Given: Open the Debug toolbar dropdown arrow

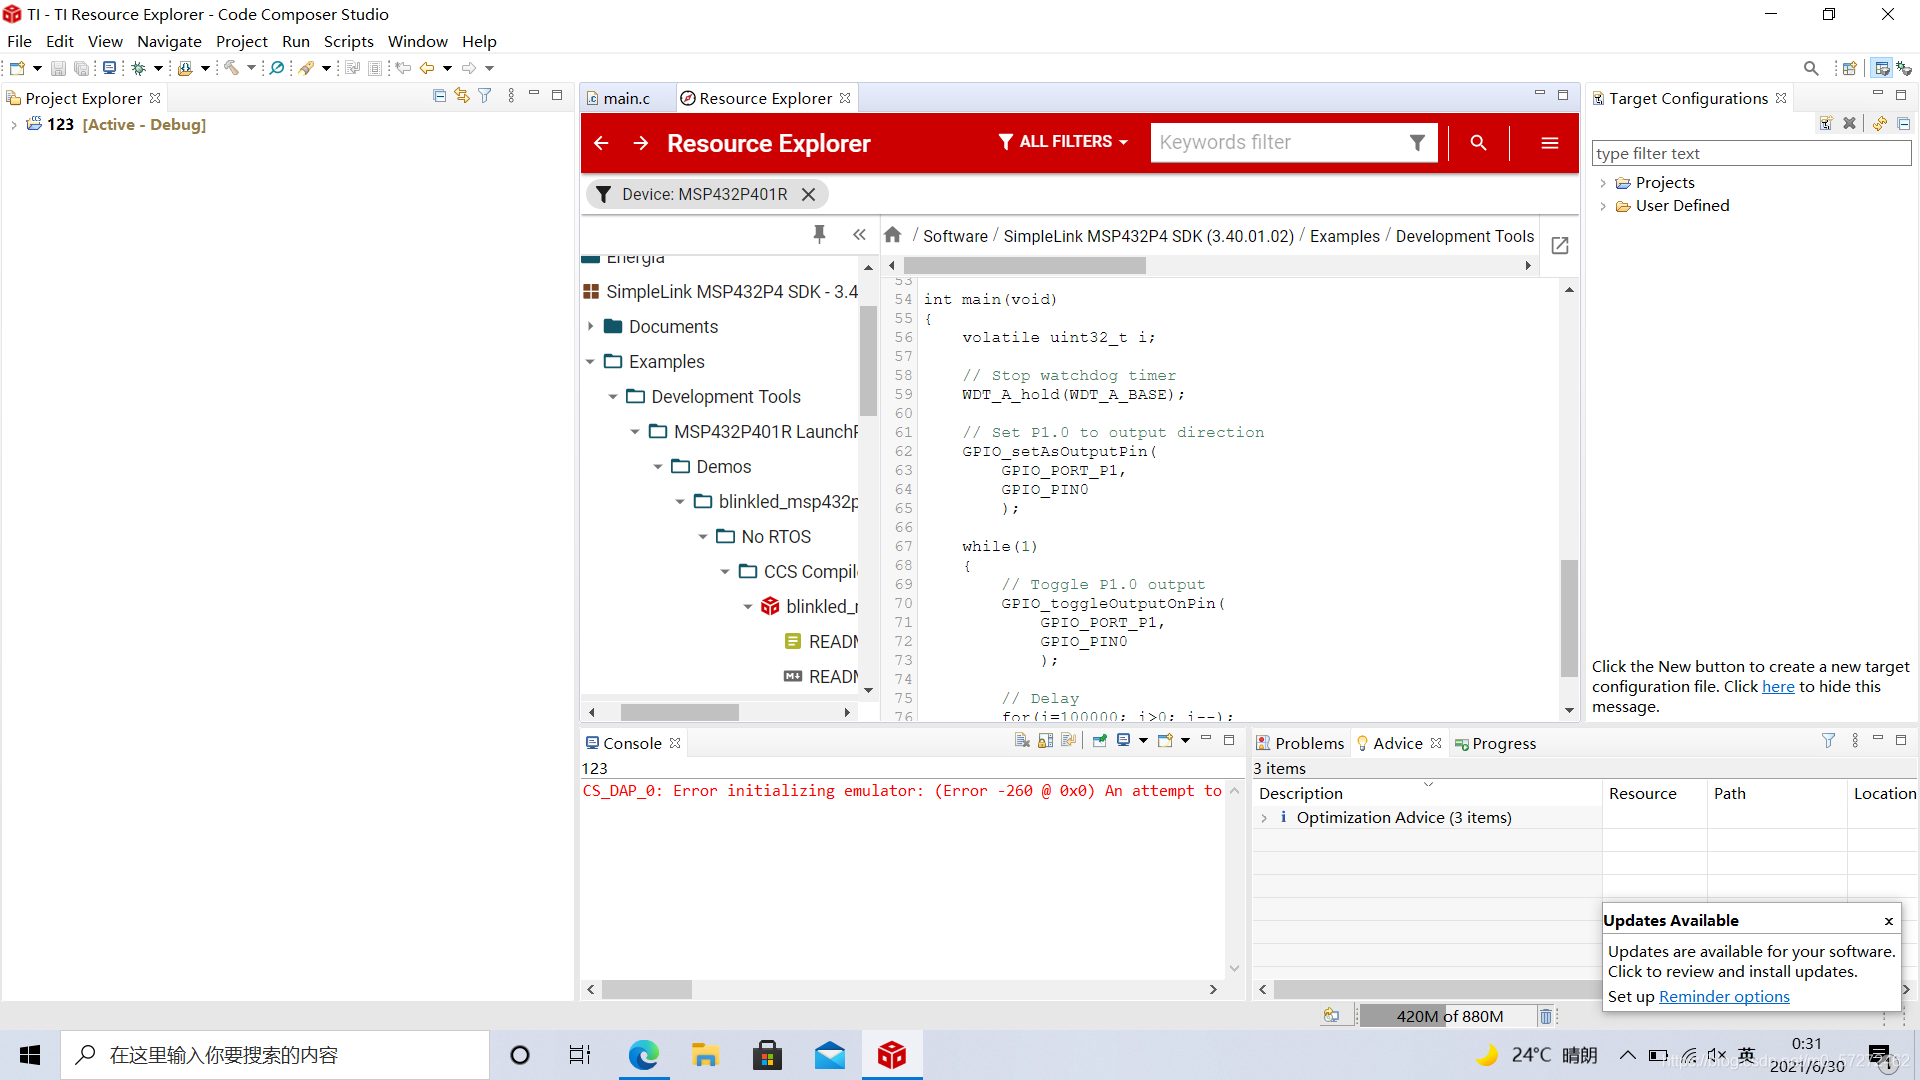Looking at the screenshot, I should pyautogui.click(x=158, y=68).
